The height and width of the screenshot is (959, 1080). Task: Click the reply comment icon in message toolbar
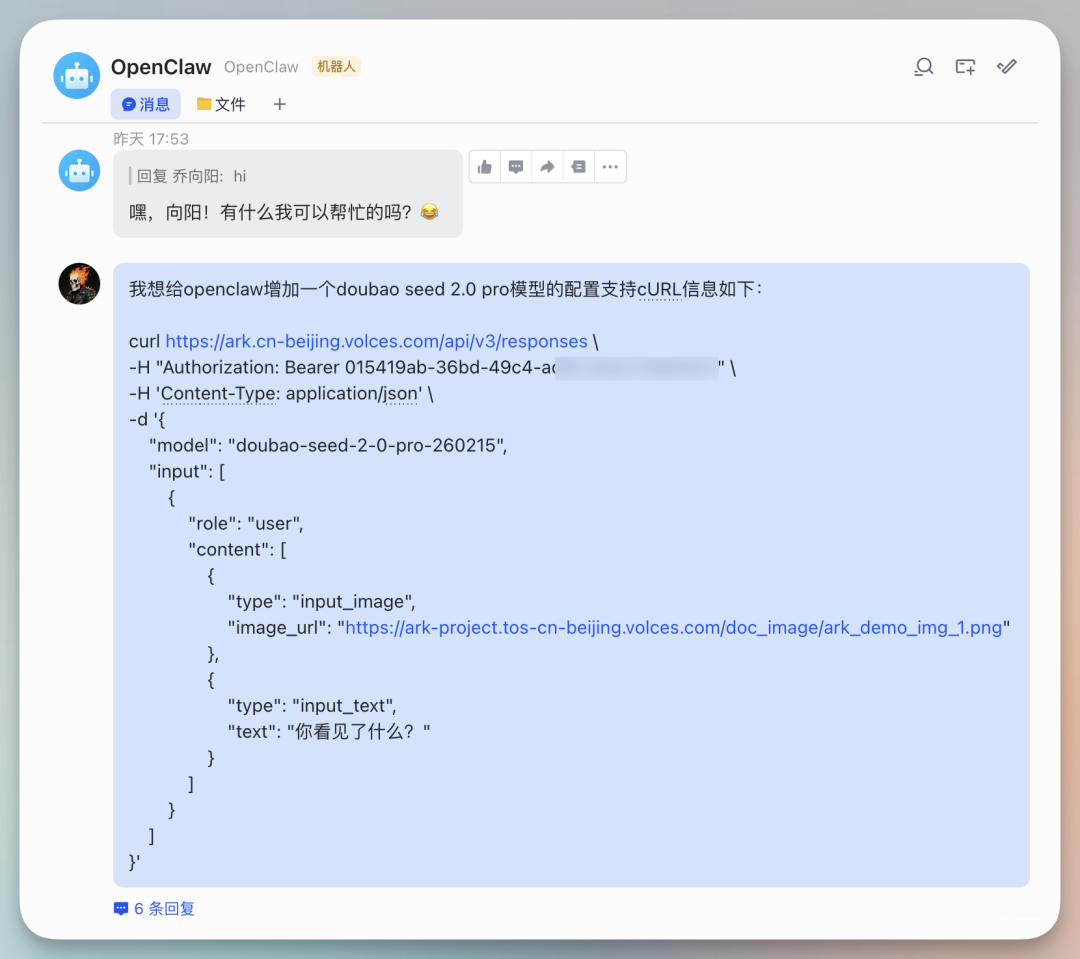point(516,167)
